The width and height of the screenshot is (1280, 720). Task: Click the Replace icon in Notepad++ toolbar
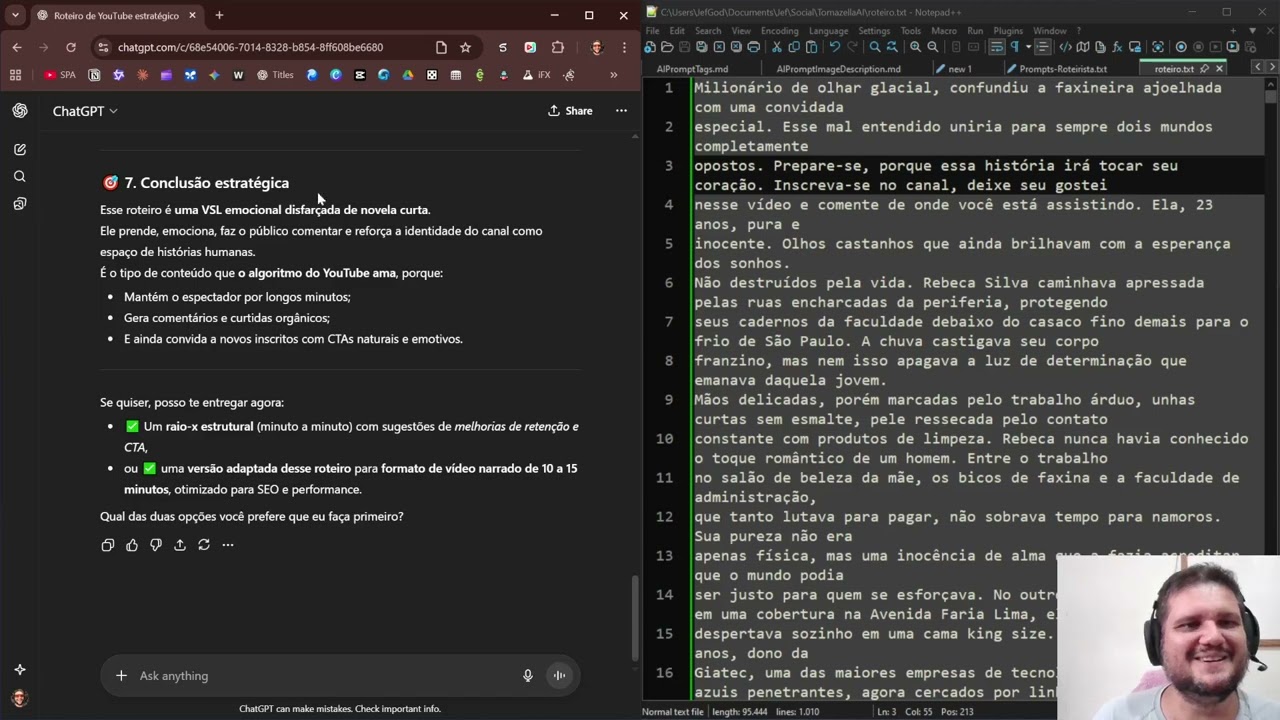(892, 47)
